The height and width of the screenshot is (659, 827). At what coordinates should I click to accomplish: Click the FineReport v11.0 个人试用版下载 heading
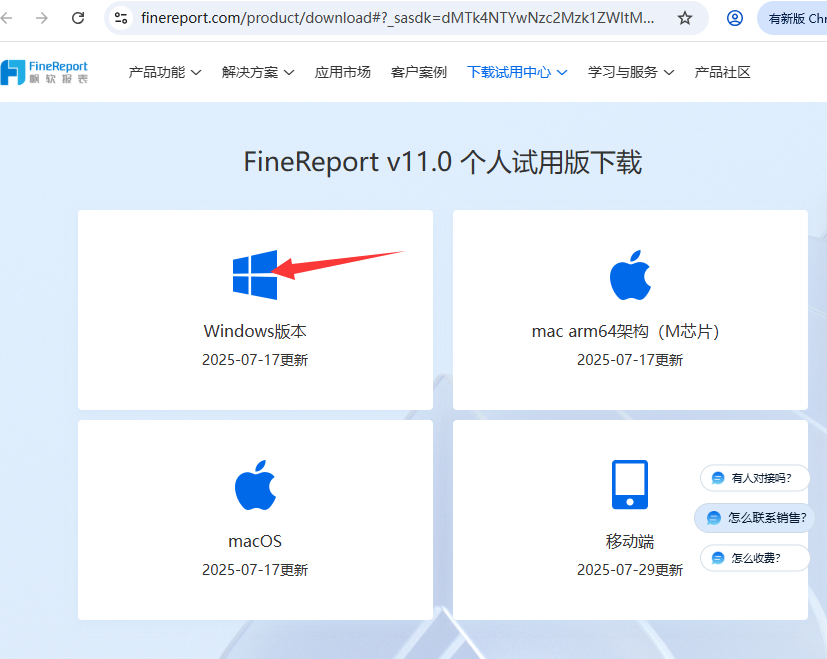pos(443,162)
